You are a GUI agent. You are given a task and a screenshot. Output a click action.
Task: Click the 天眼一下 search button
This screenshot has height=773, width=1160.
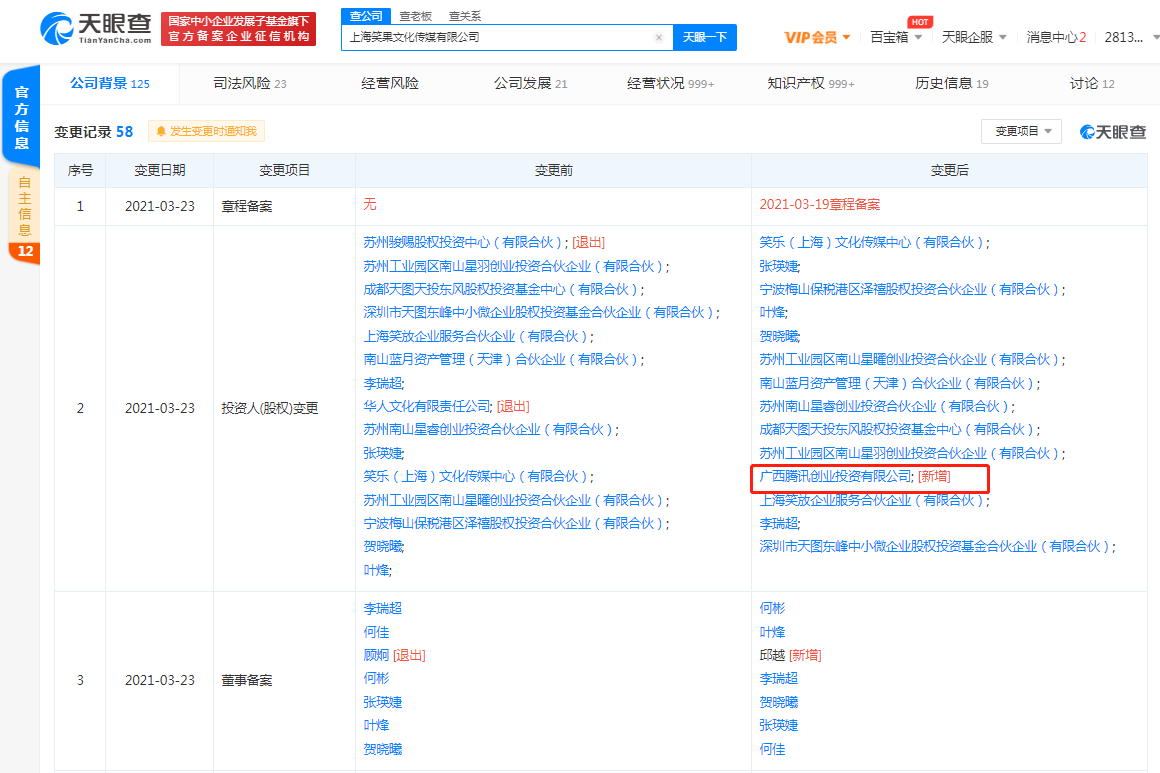tap(704, 37)
